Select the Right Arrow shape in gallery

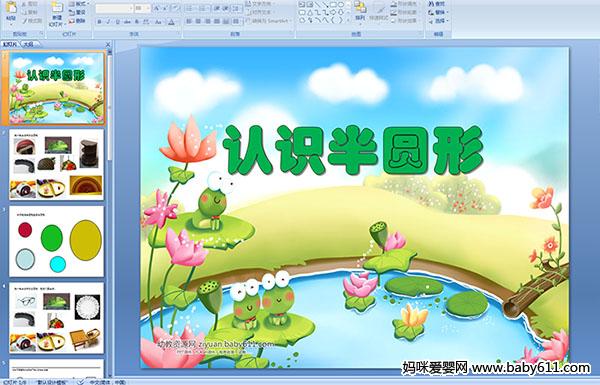[x=333, y=12]
